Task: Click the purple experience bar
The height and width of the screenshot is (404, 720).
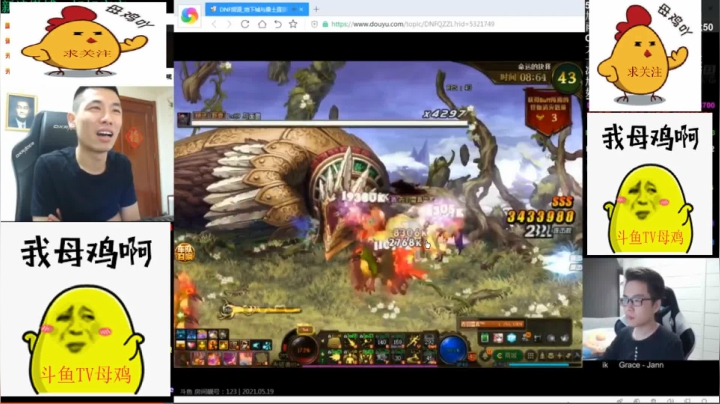Action: pos(370,365)
